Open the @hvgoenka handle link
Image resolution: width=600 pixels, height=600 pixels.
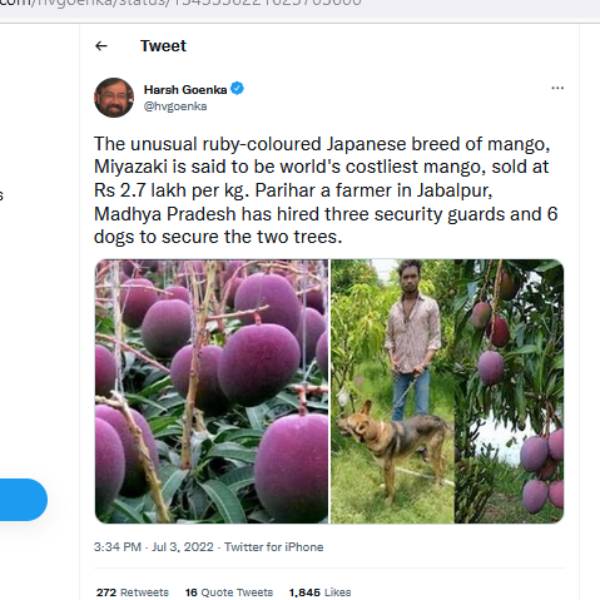(x=175, y=106)
